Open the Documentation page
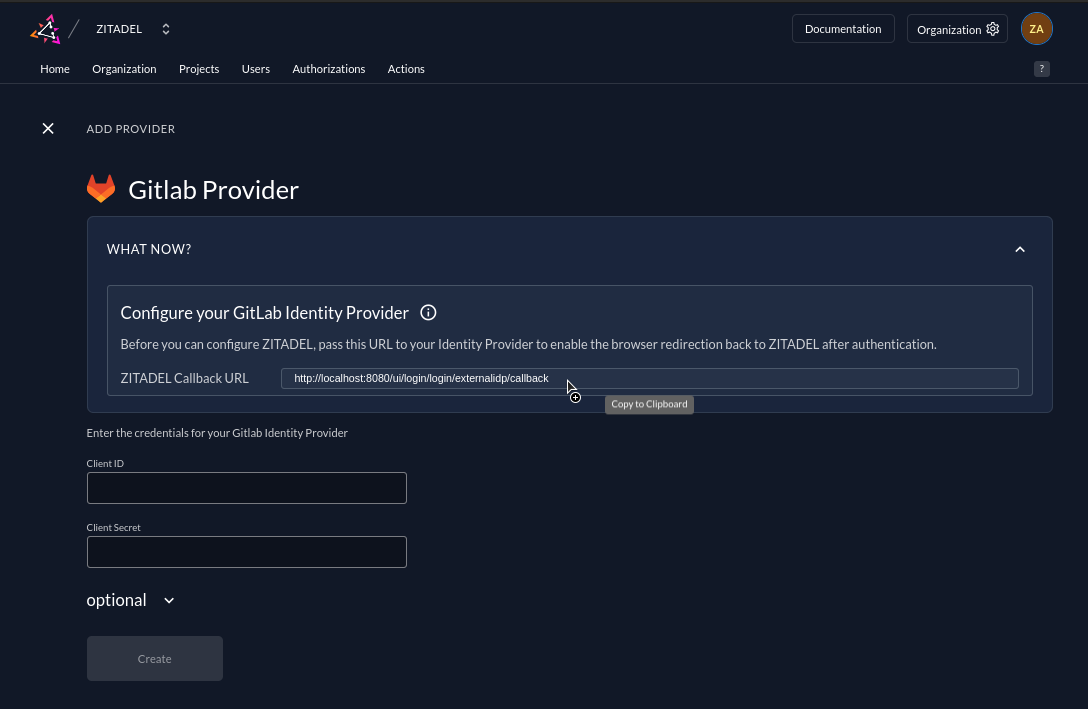The image size is (1088, 709). coord(843,28)
